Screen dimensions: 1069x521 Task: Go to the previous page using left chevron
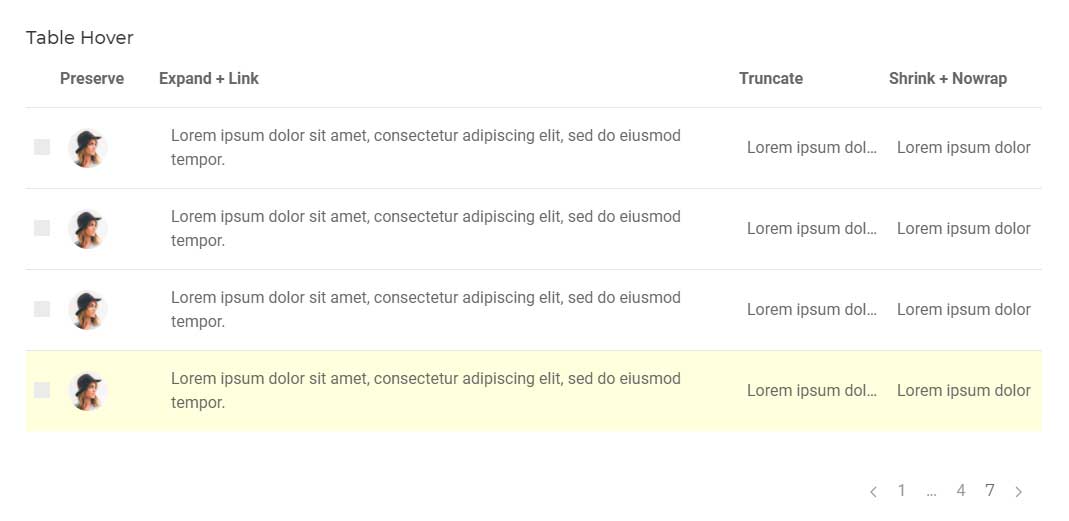pyautogui.click(x=873, y=492)
